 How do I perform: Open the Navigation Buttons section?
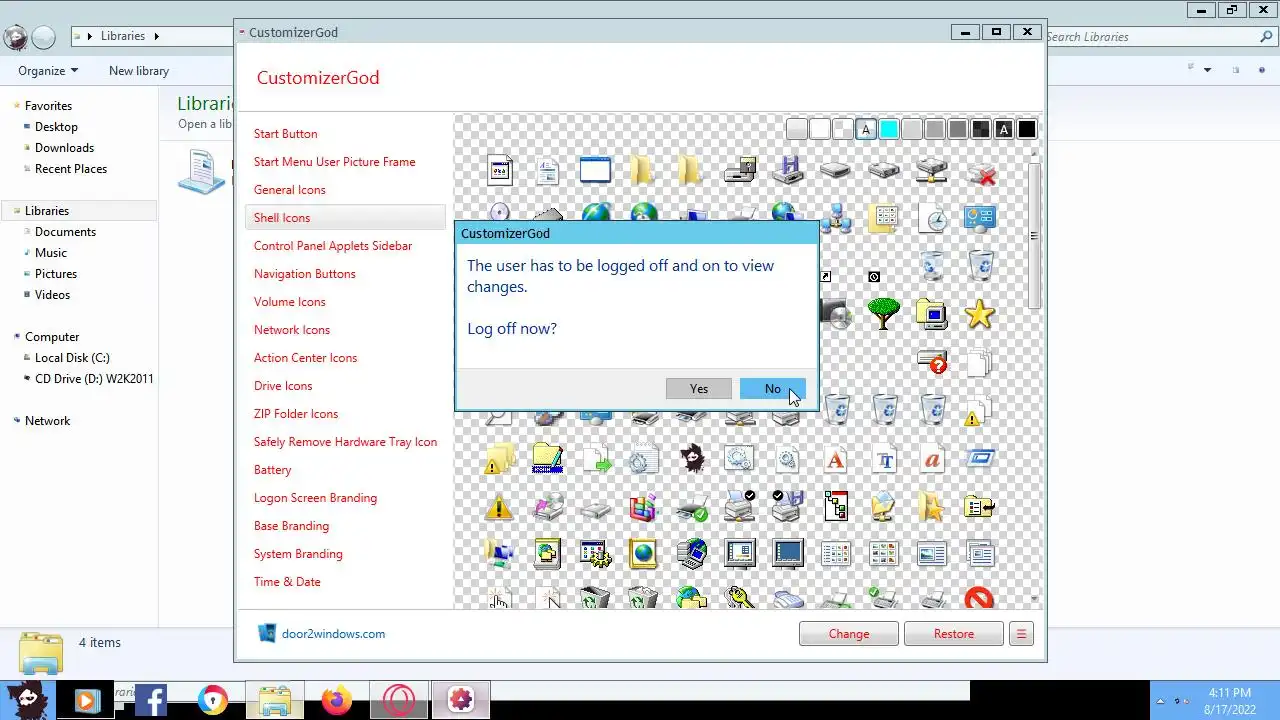[304, 274]
